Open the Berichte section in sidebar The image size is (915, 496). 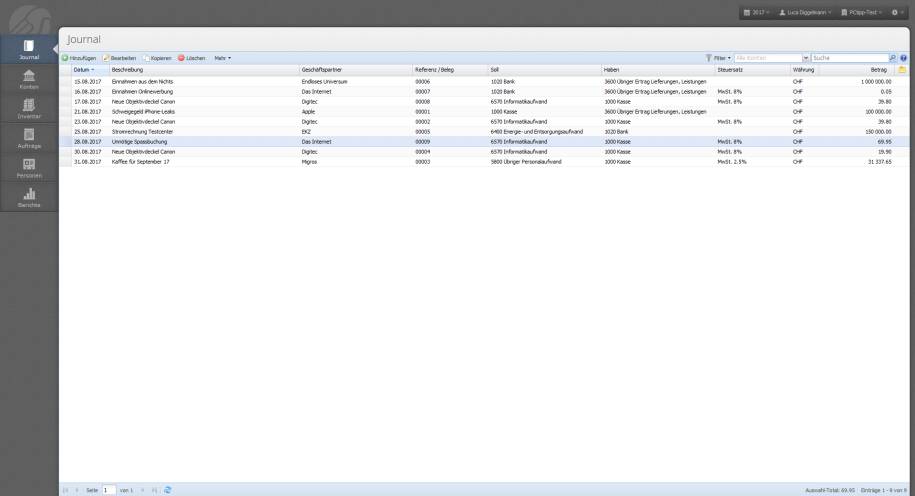coord(29,198)
